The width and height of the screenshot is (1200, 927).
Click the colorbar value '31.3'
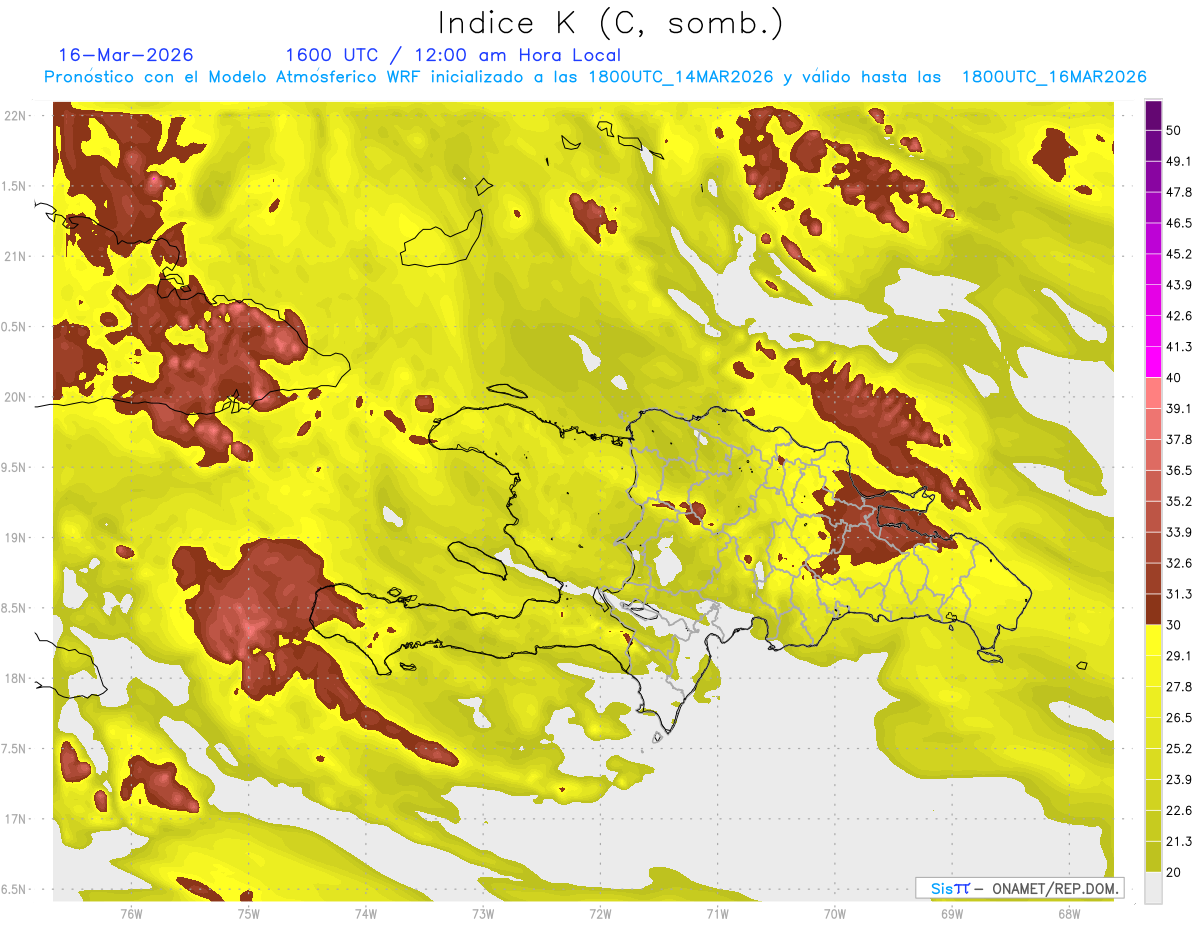click(1179, 594)
